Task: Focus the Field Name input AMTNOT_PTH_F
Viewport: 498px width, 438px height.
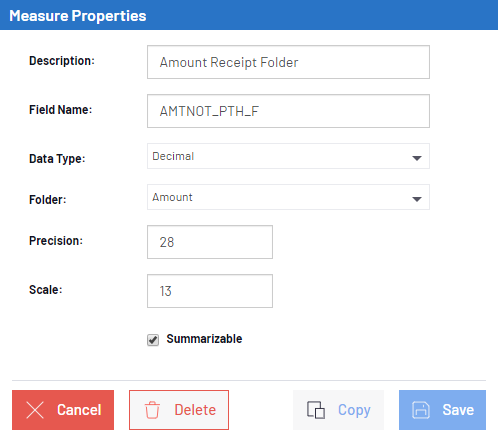Action: pos(288,111)
